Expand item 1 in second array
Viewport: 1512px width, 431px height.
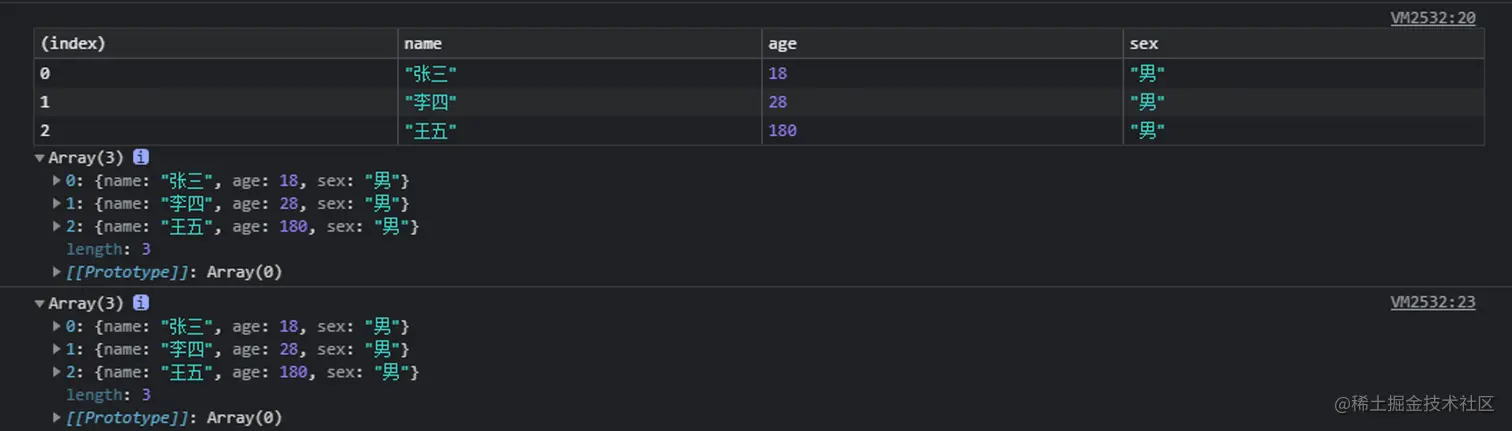coord(57,349)
